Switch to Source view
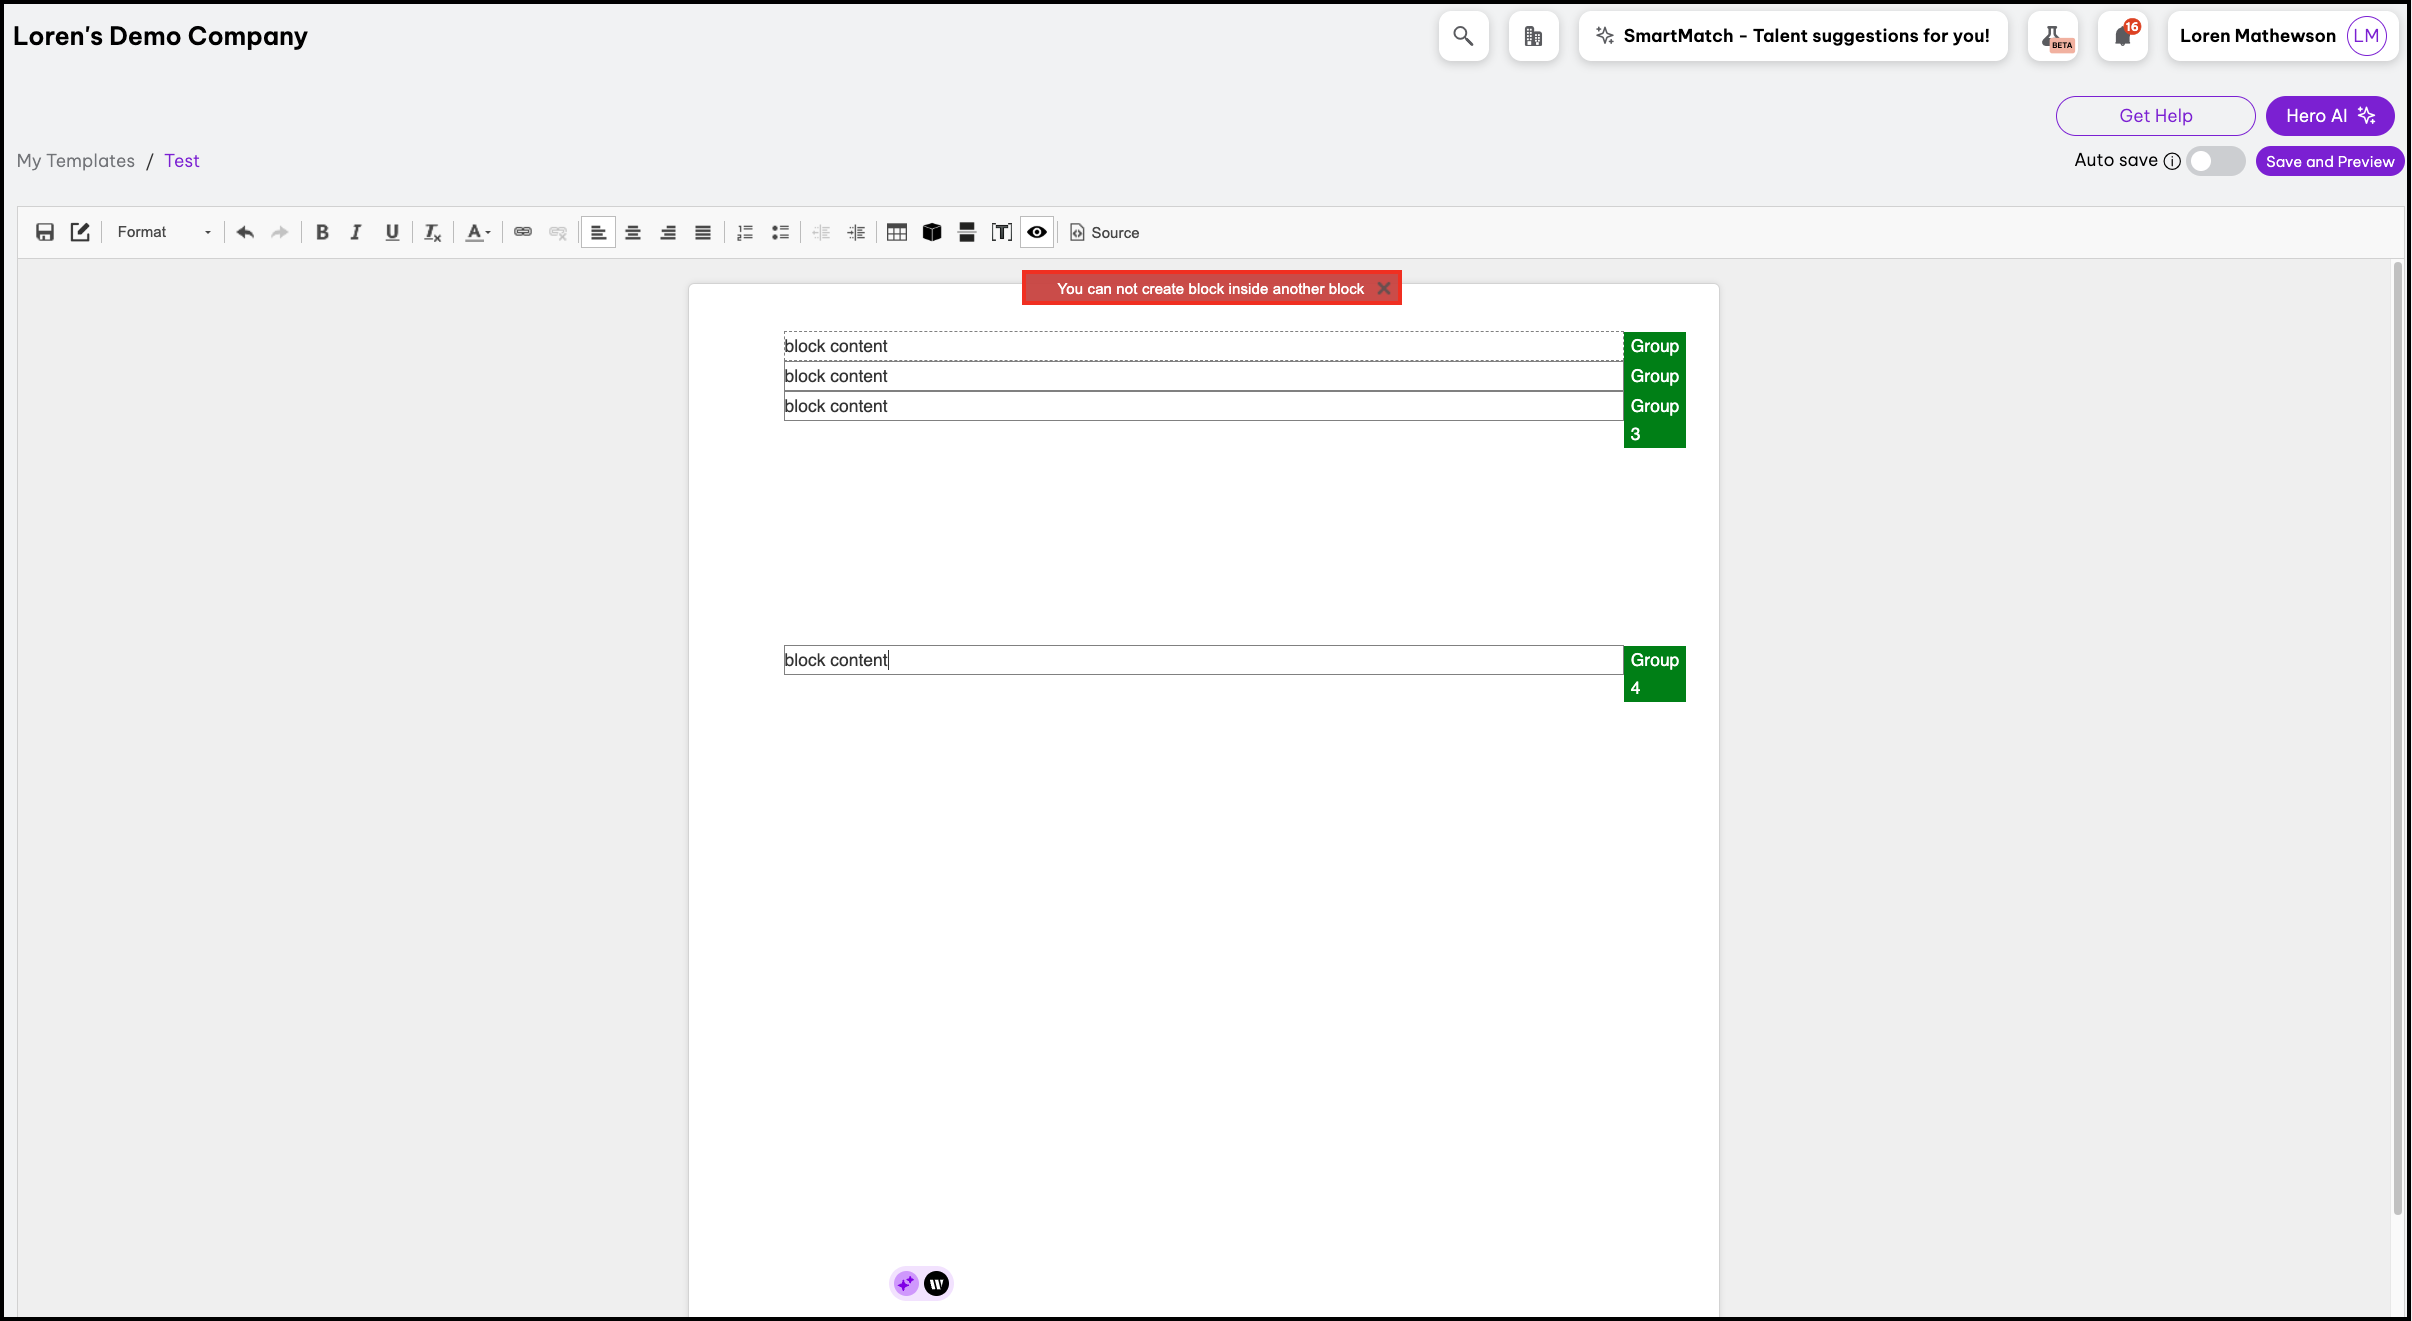 (1105, 232)
